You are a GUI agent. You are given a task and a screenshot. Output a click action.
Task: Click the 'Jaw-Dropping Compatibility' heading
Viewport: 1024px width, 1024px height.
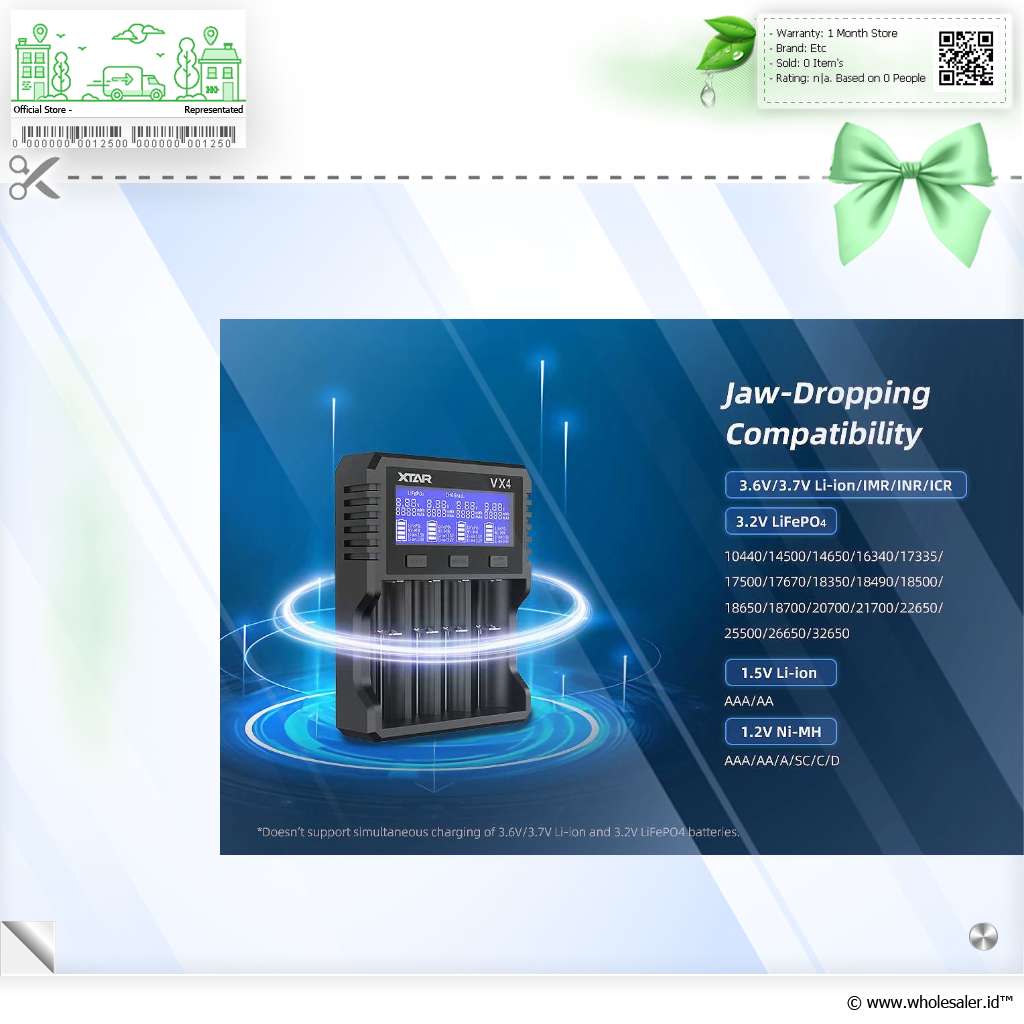[x=826, y=414]
